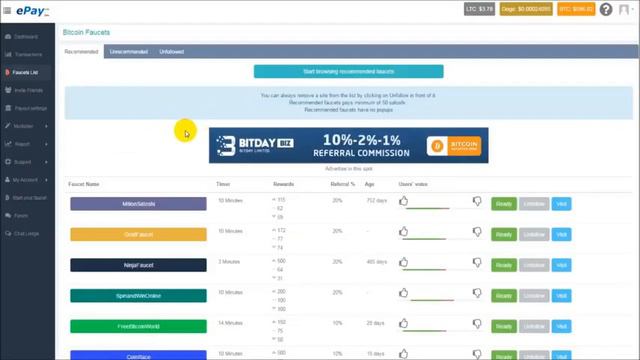Click the Users' votes column header
640x360 pixels.
click(413, 184)
